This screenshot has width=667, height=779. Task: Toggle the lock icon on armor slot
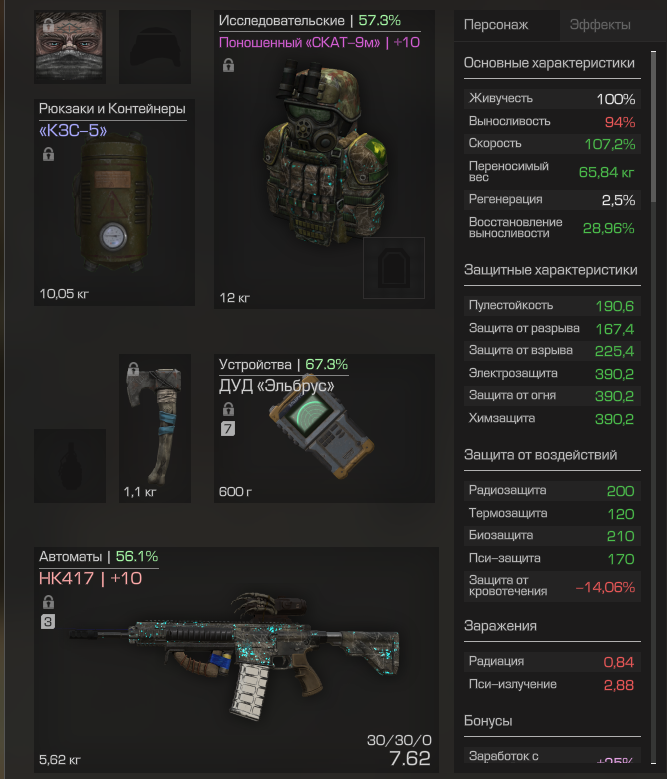pyautogui.click(x=228, y=65)
